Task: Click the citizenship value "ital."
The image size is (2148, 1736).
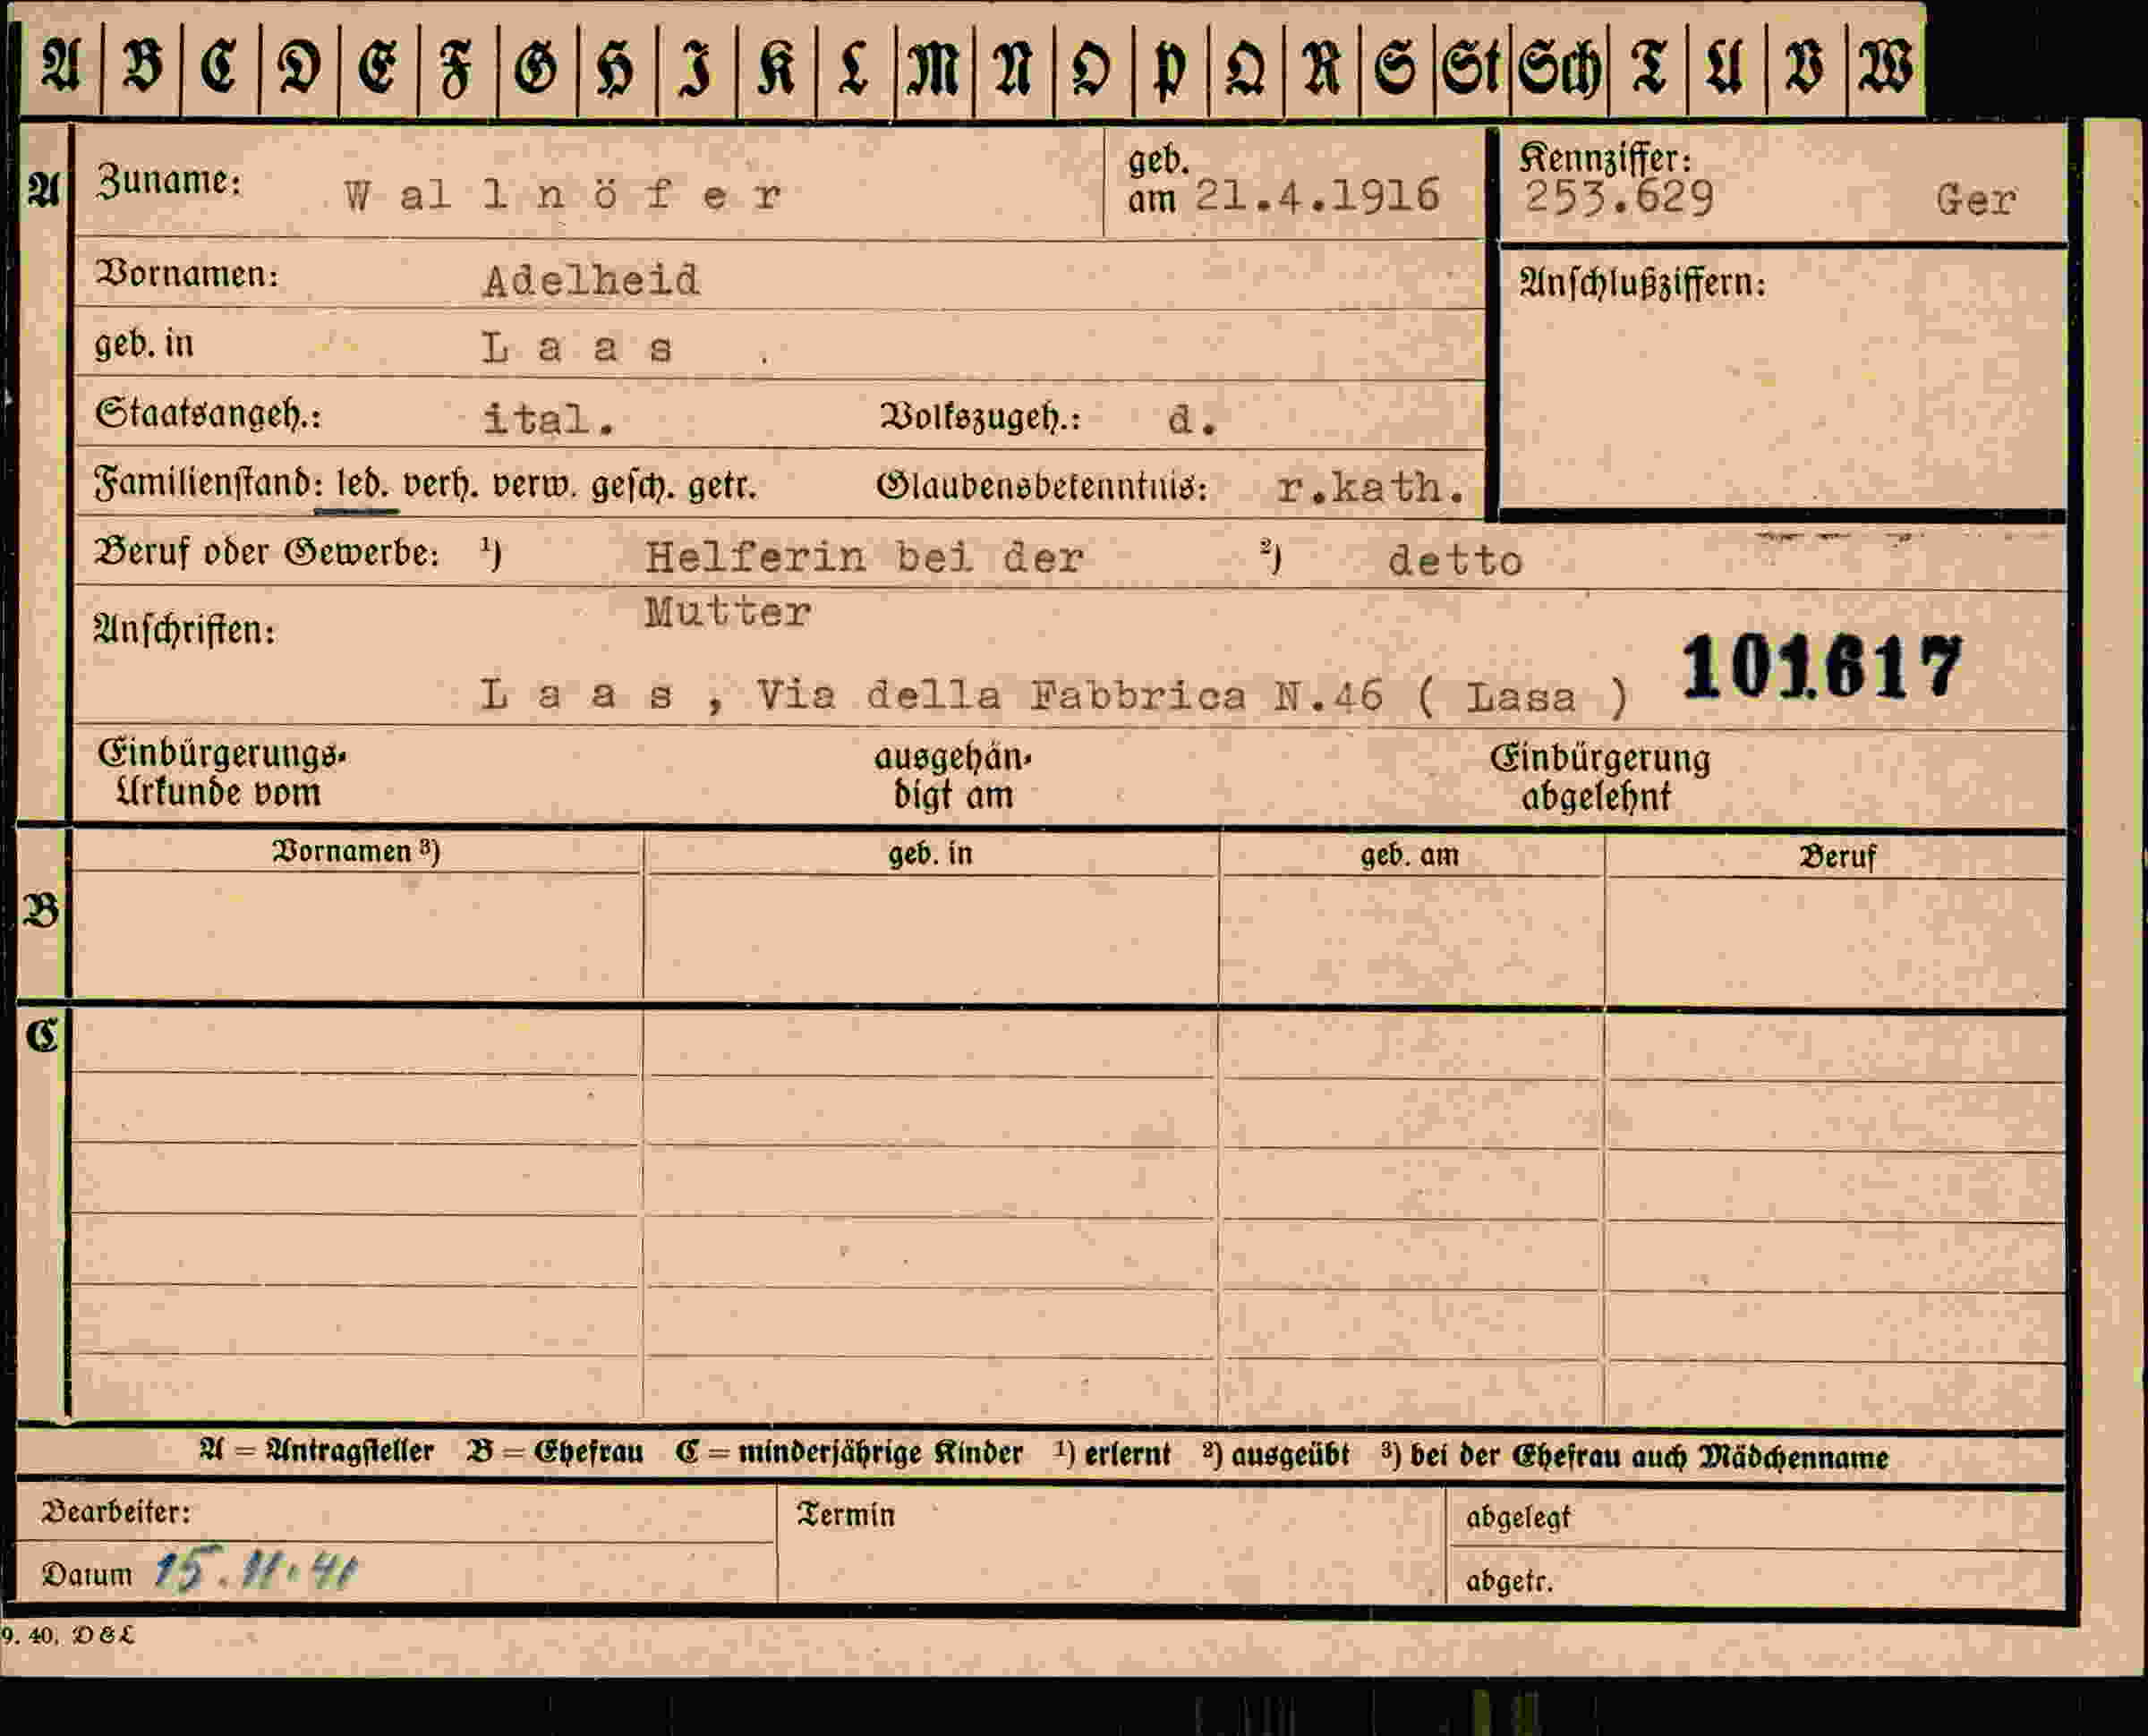Action: (548, 420)
